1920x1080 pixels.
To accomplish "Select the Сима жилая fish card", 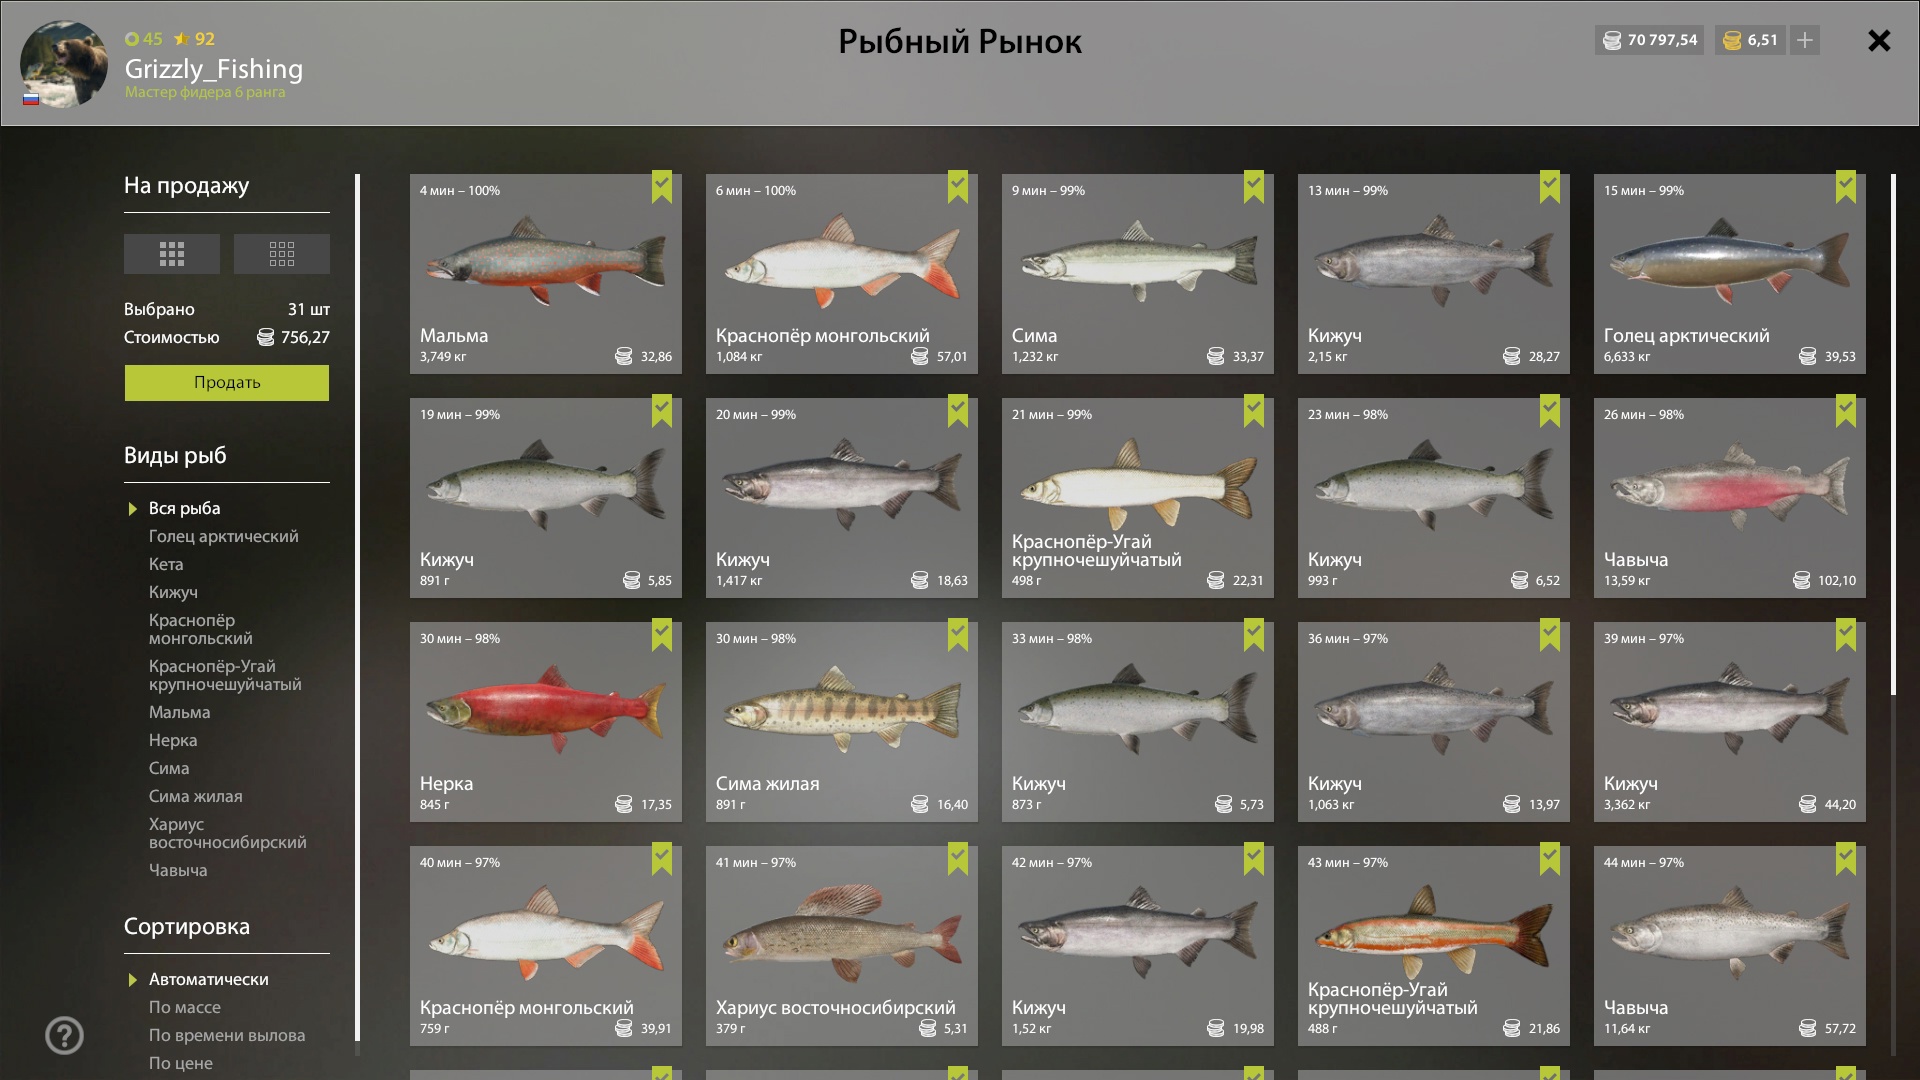I will coord(842,722).
